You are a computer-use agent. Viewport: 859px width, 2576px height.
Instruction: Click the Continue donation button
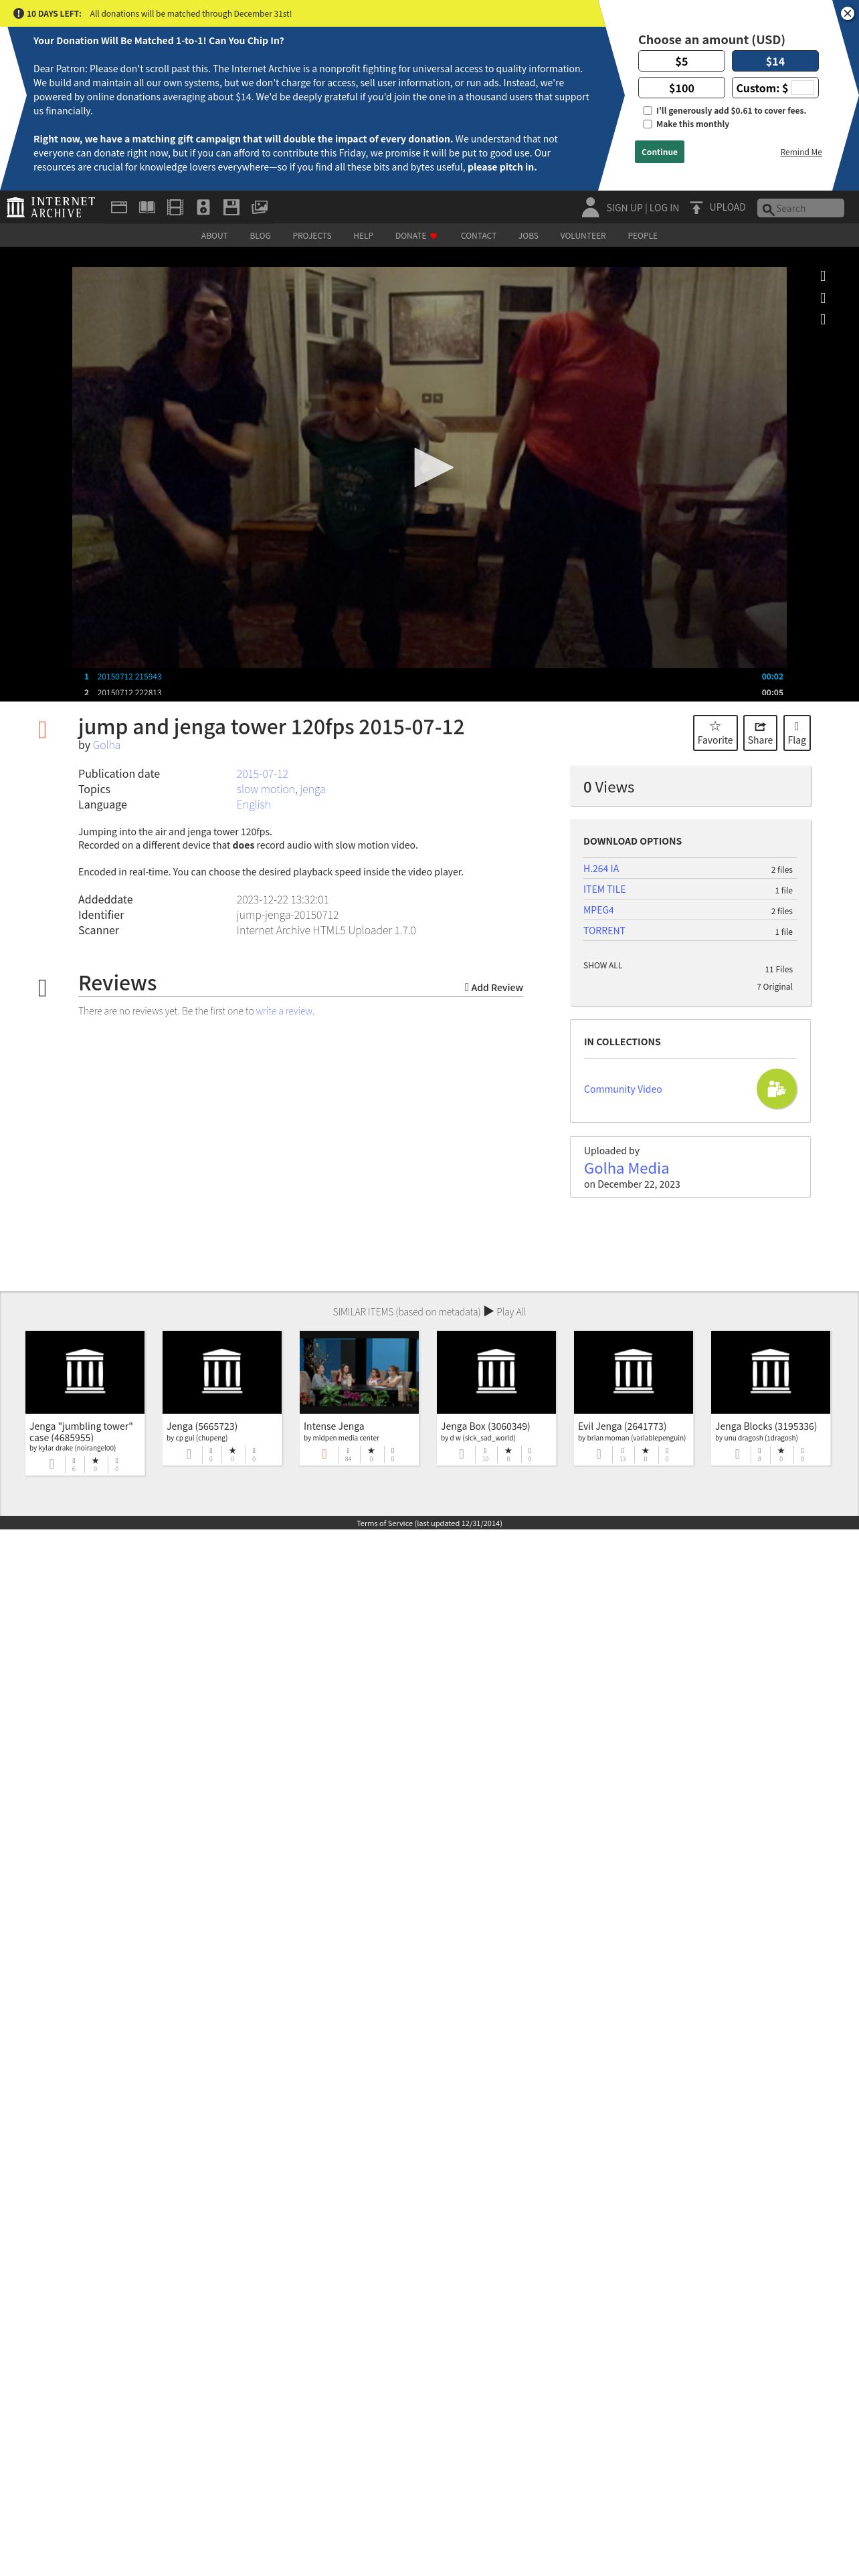(659, 152)
